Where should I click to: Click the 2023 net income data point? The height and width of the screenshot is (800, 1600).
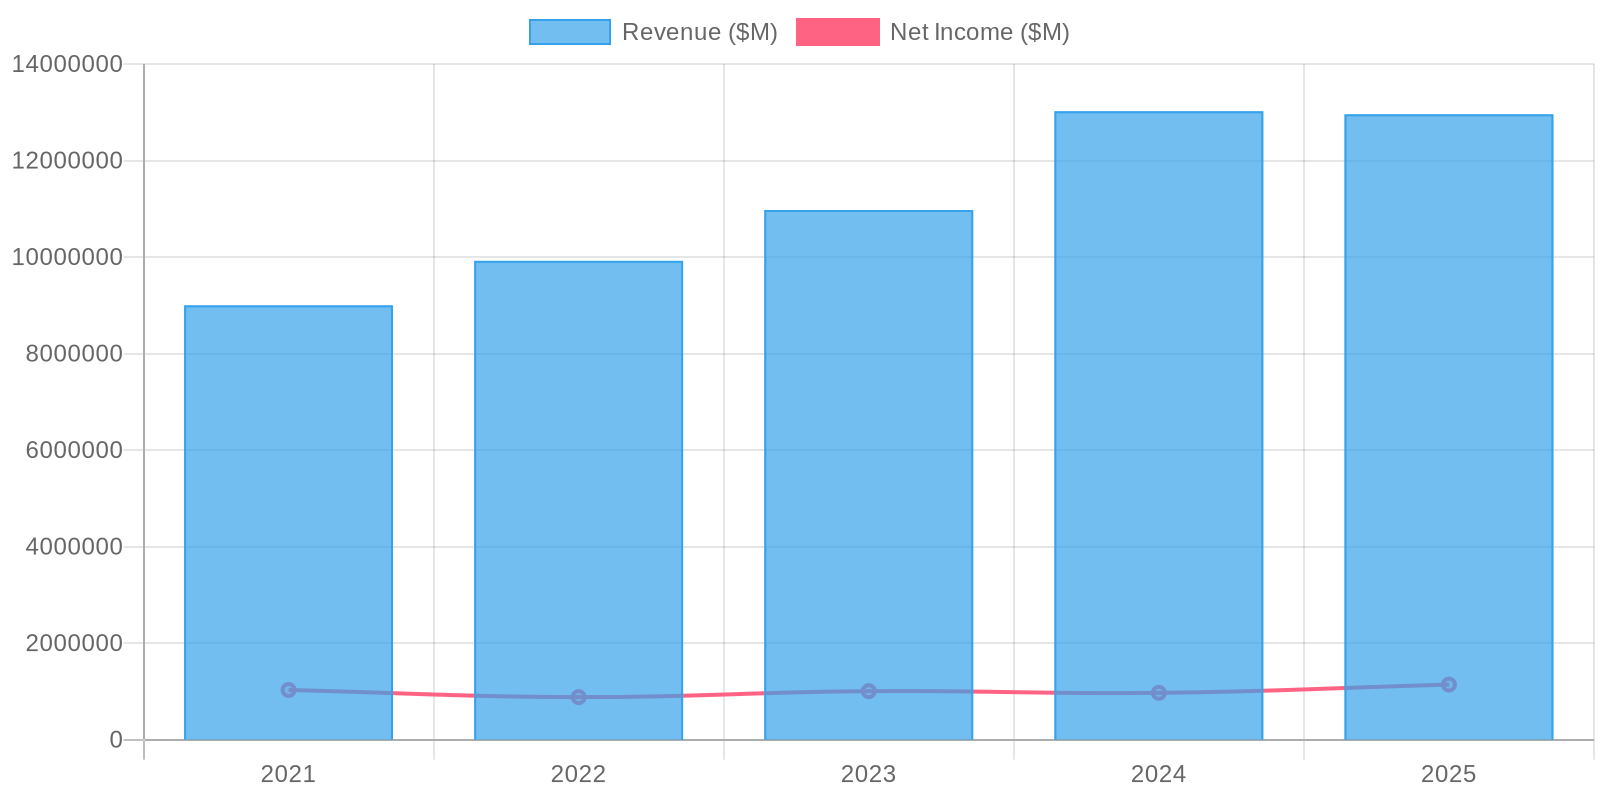(868, 691)
